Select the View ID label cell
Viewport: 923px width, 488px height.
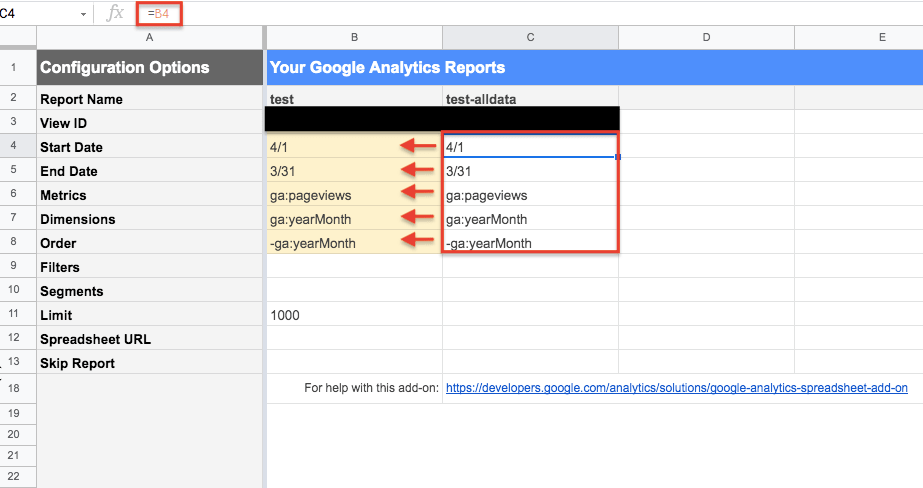coord(150,122)
